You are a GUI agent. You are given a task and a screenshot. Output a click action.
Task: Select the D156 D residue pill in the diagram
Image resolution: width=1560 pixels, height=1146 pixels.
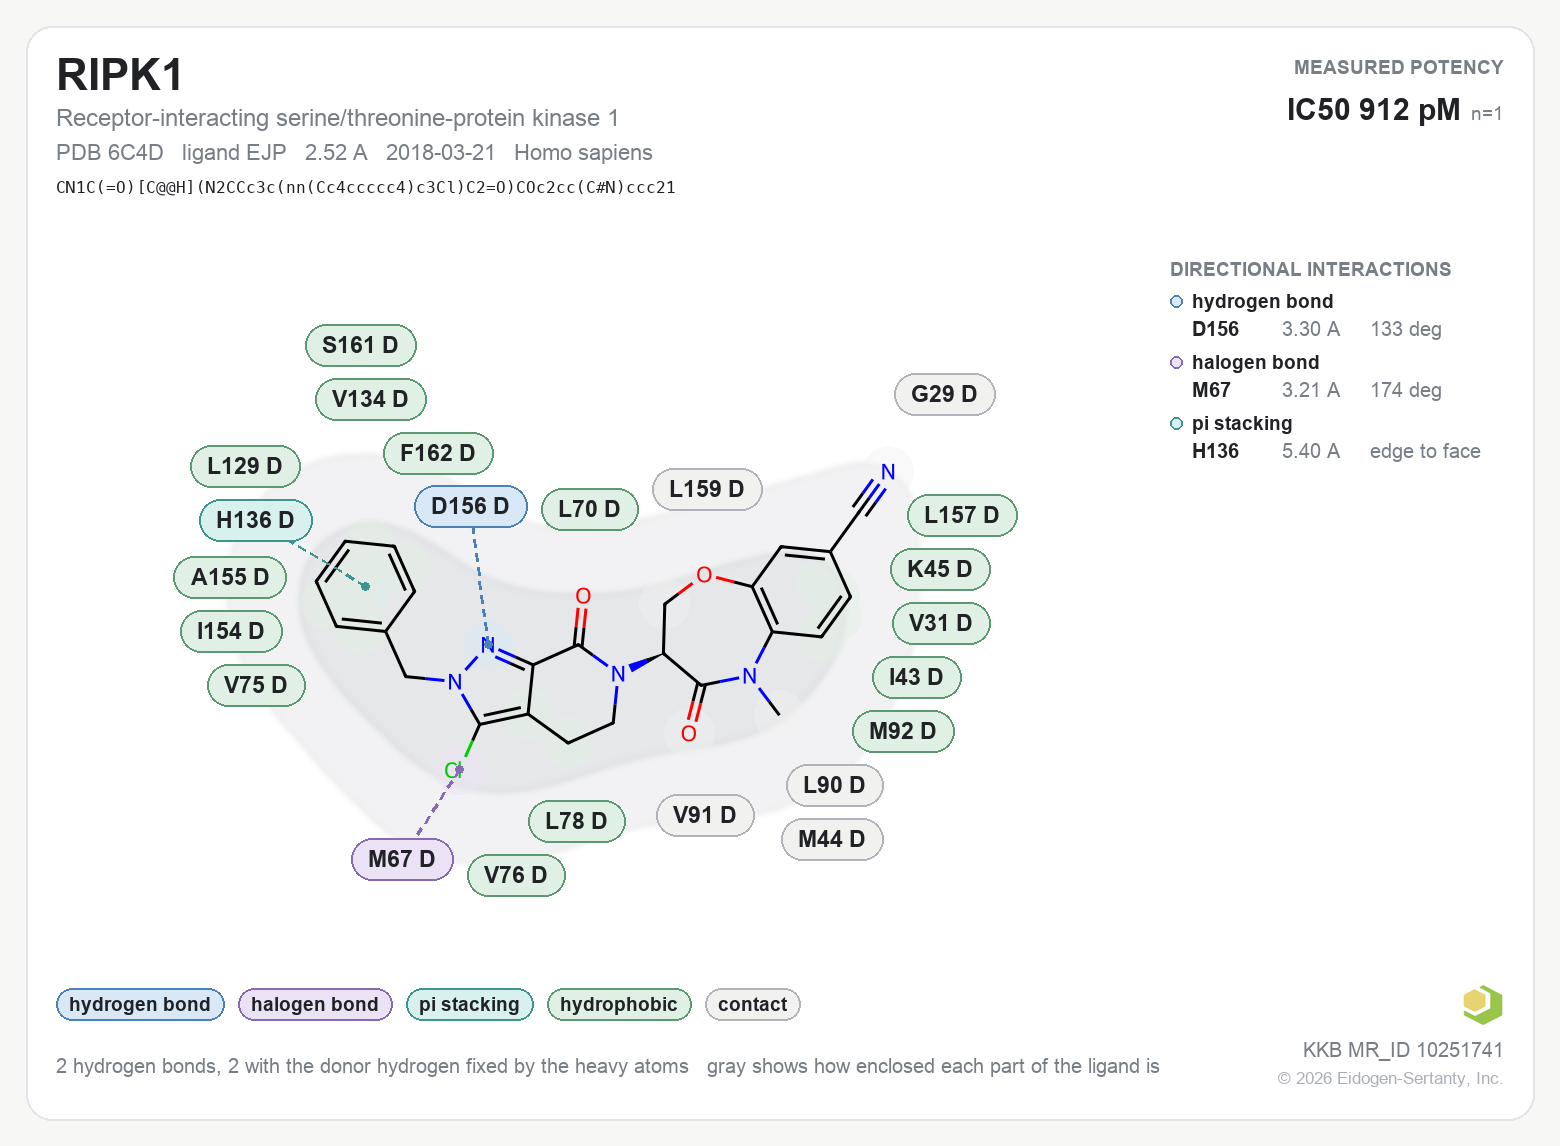pos(471,506)
